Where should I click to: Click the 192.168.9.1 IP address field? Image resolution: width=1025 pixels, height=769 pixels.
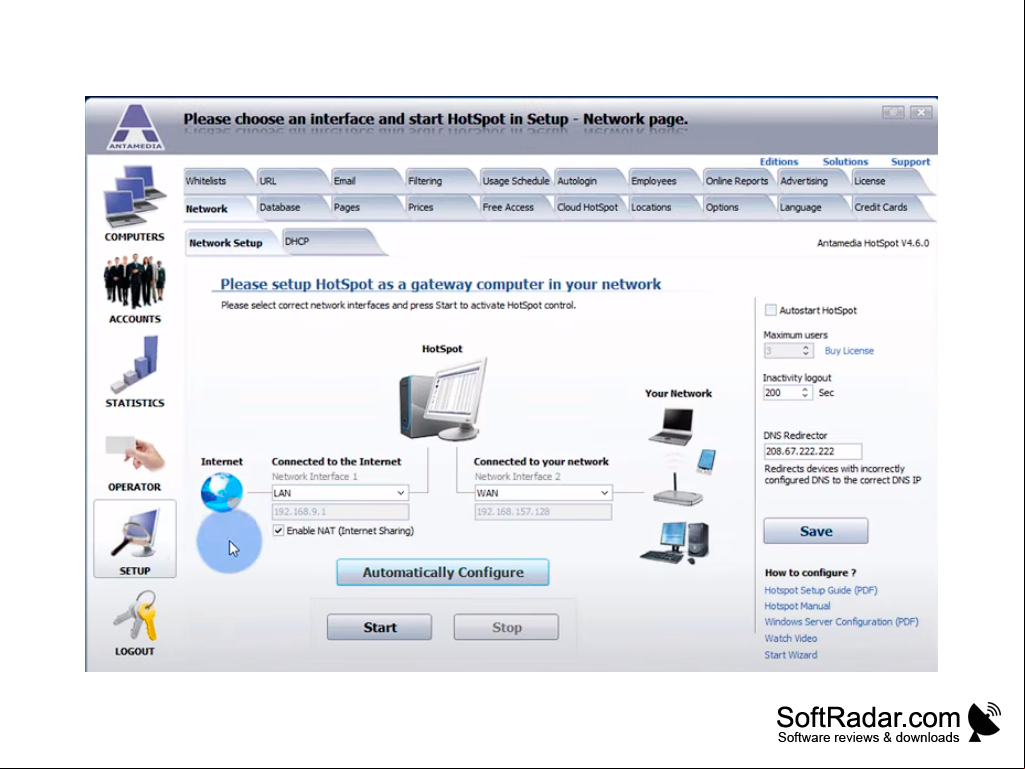point(340,511)
